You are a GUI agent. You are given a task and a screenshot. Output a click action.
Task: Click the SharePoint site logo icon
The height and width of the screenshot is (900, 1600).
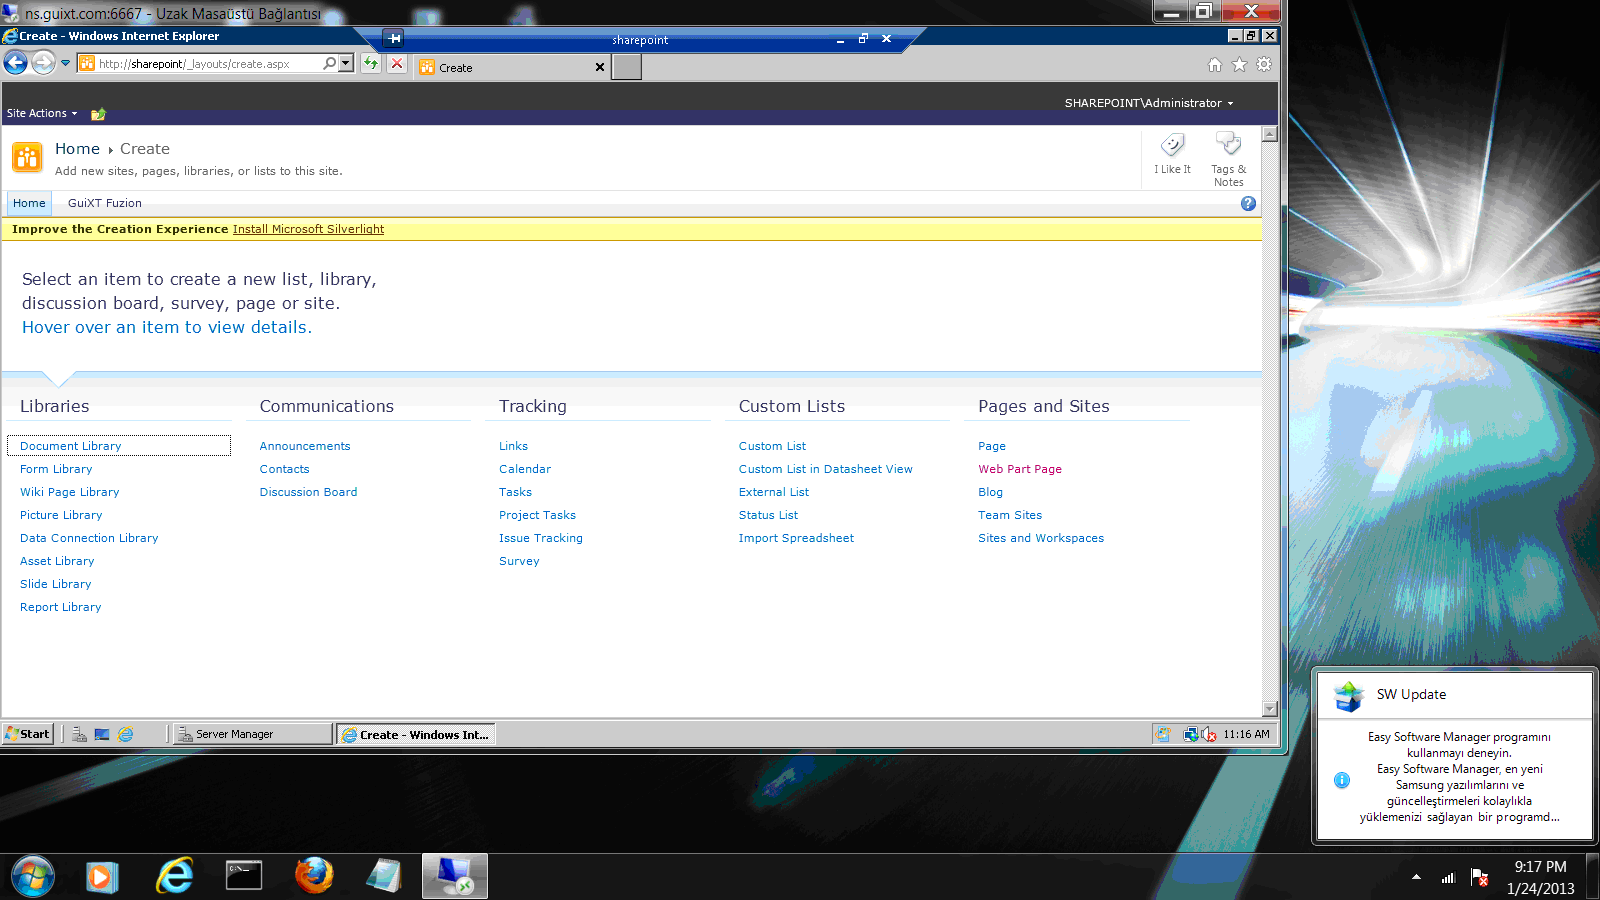coord(27,157)
